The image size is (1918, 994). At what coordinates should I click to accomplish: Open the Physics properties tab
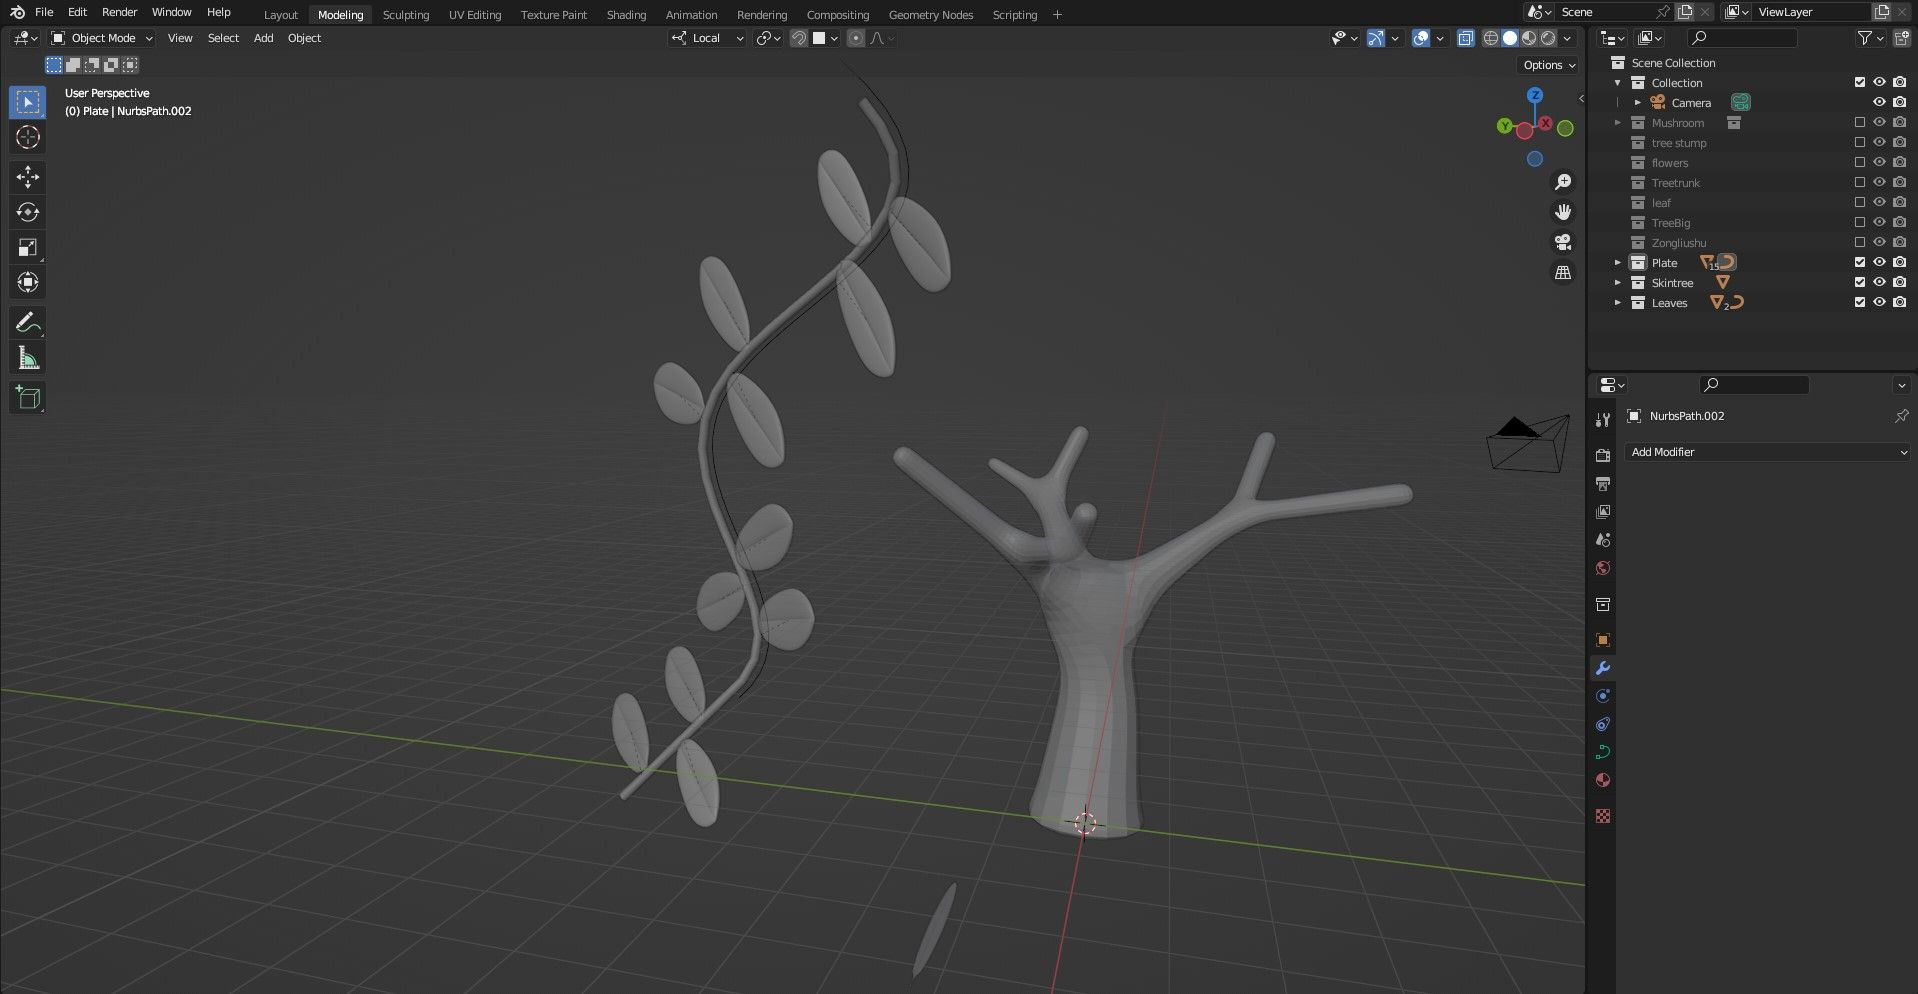(x=1603, y=696)
